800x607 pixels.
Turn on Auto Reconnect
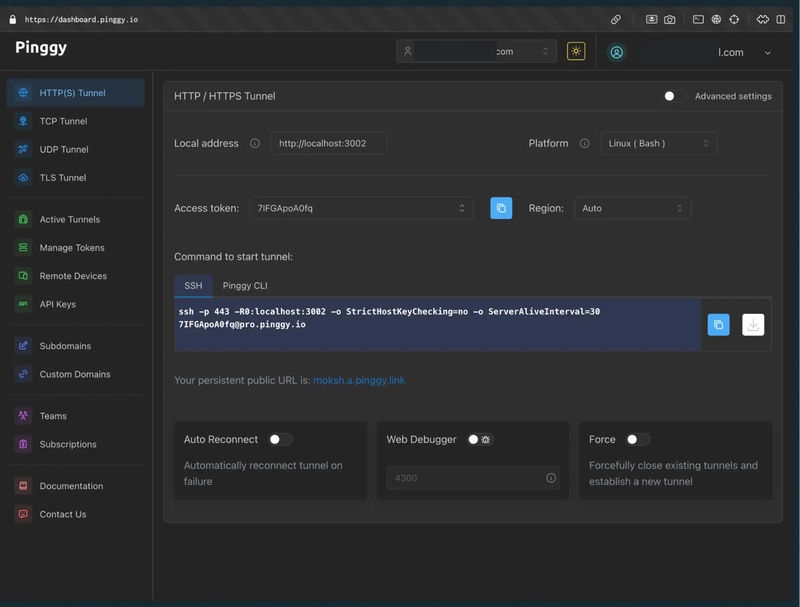(280, 440)
